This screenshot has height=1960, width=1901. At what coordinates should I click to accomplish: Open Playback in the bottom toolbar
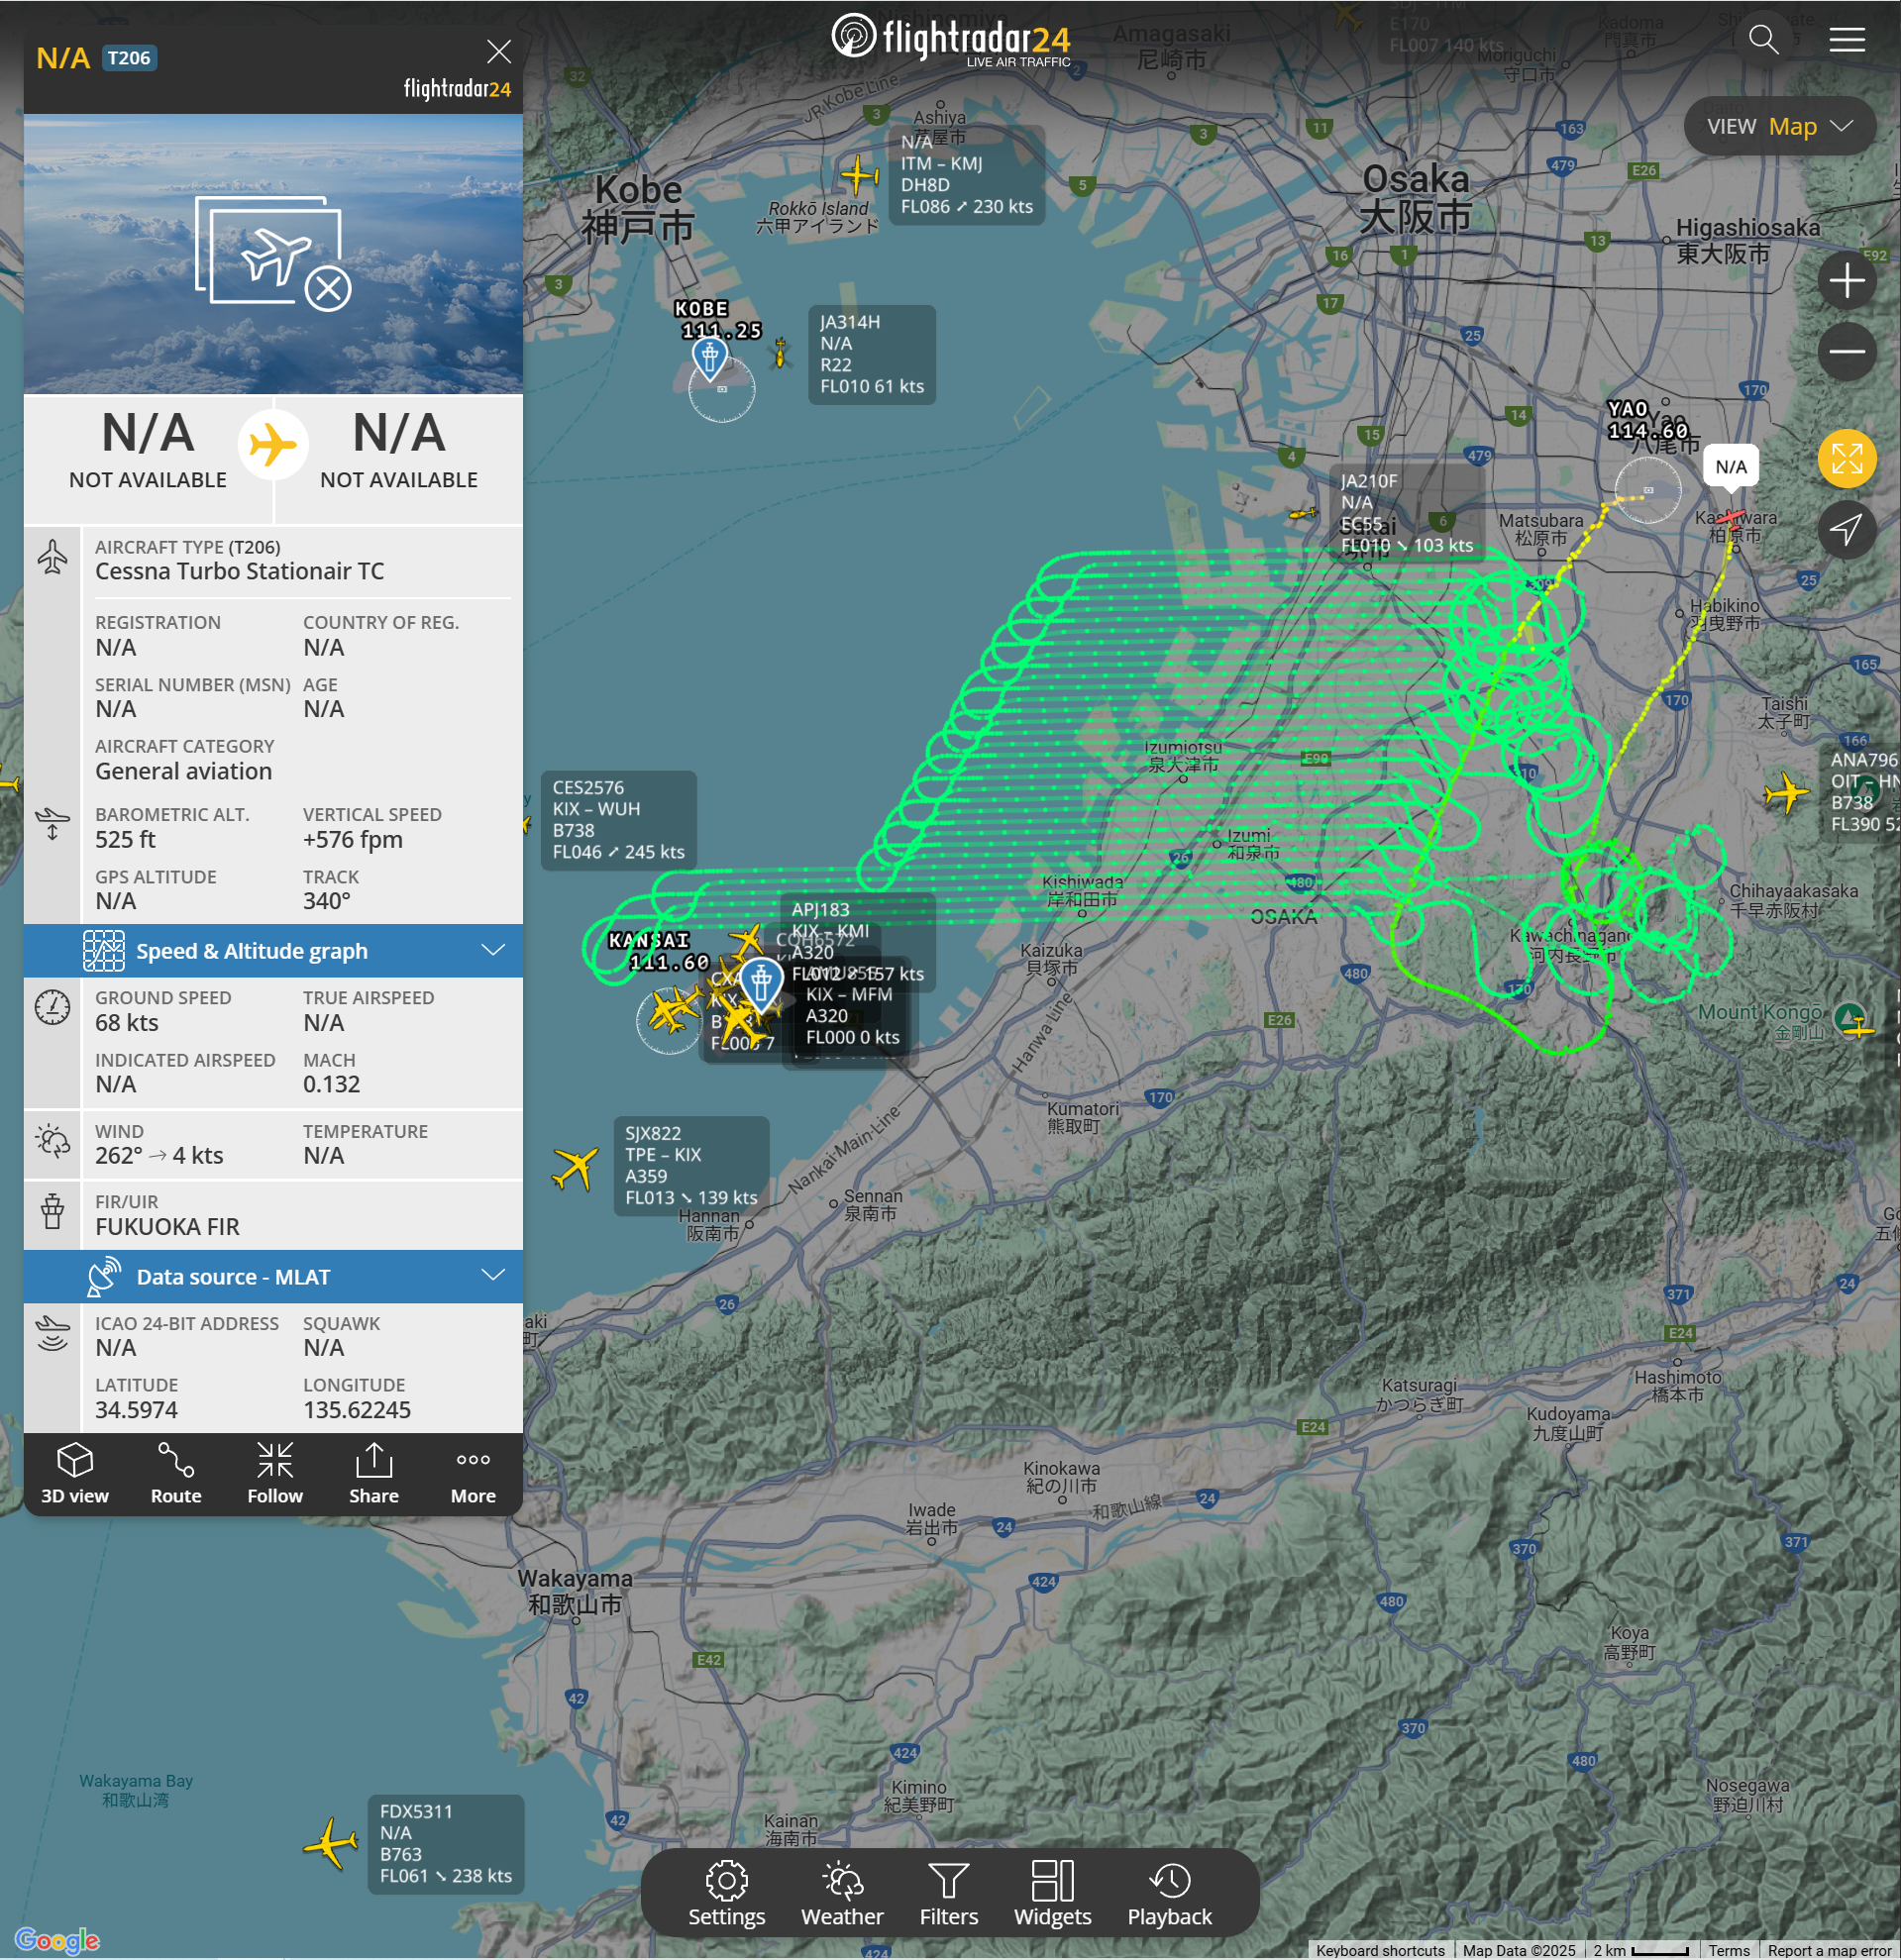click(1169, 1893)
